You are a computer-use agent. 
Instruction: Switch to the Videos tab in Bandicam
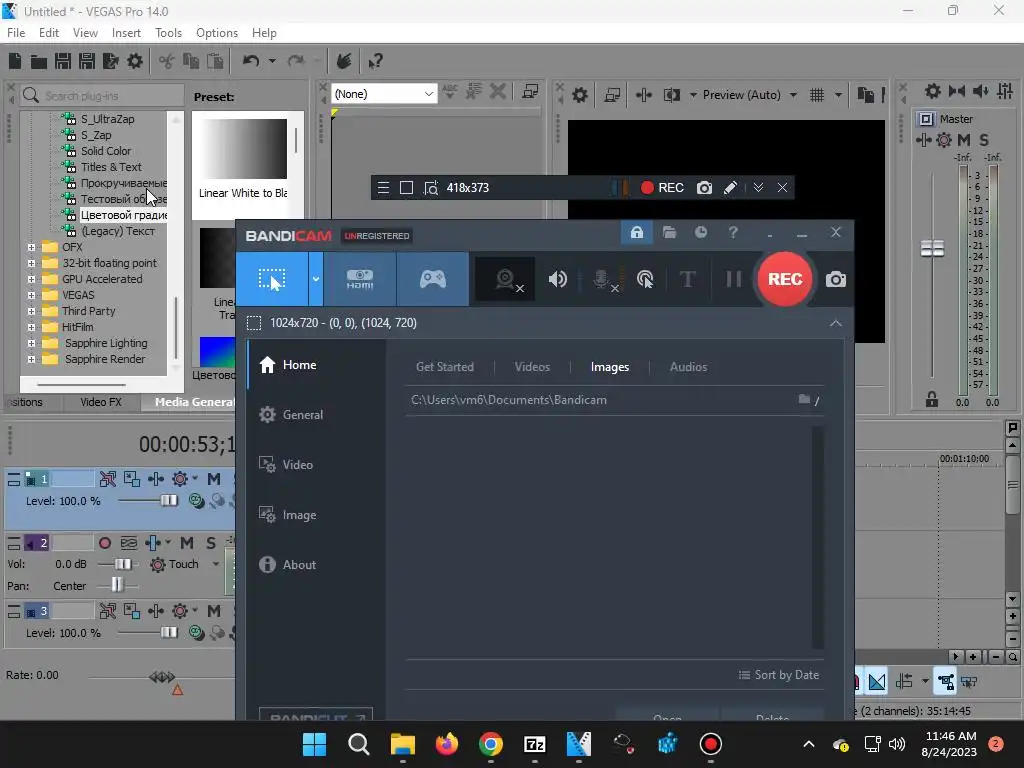tap(532, 367)
